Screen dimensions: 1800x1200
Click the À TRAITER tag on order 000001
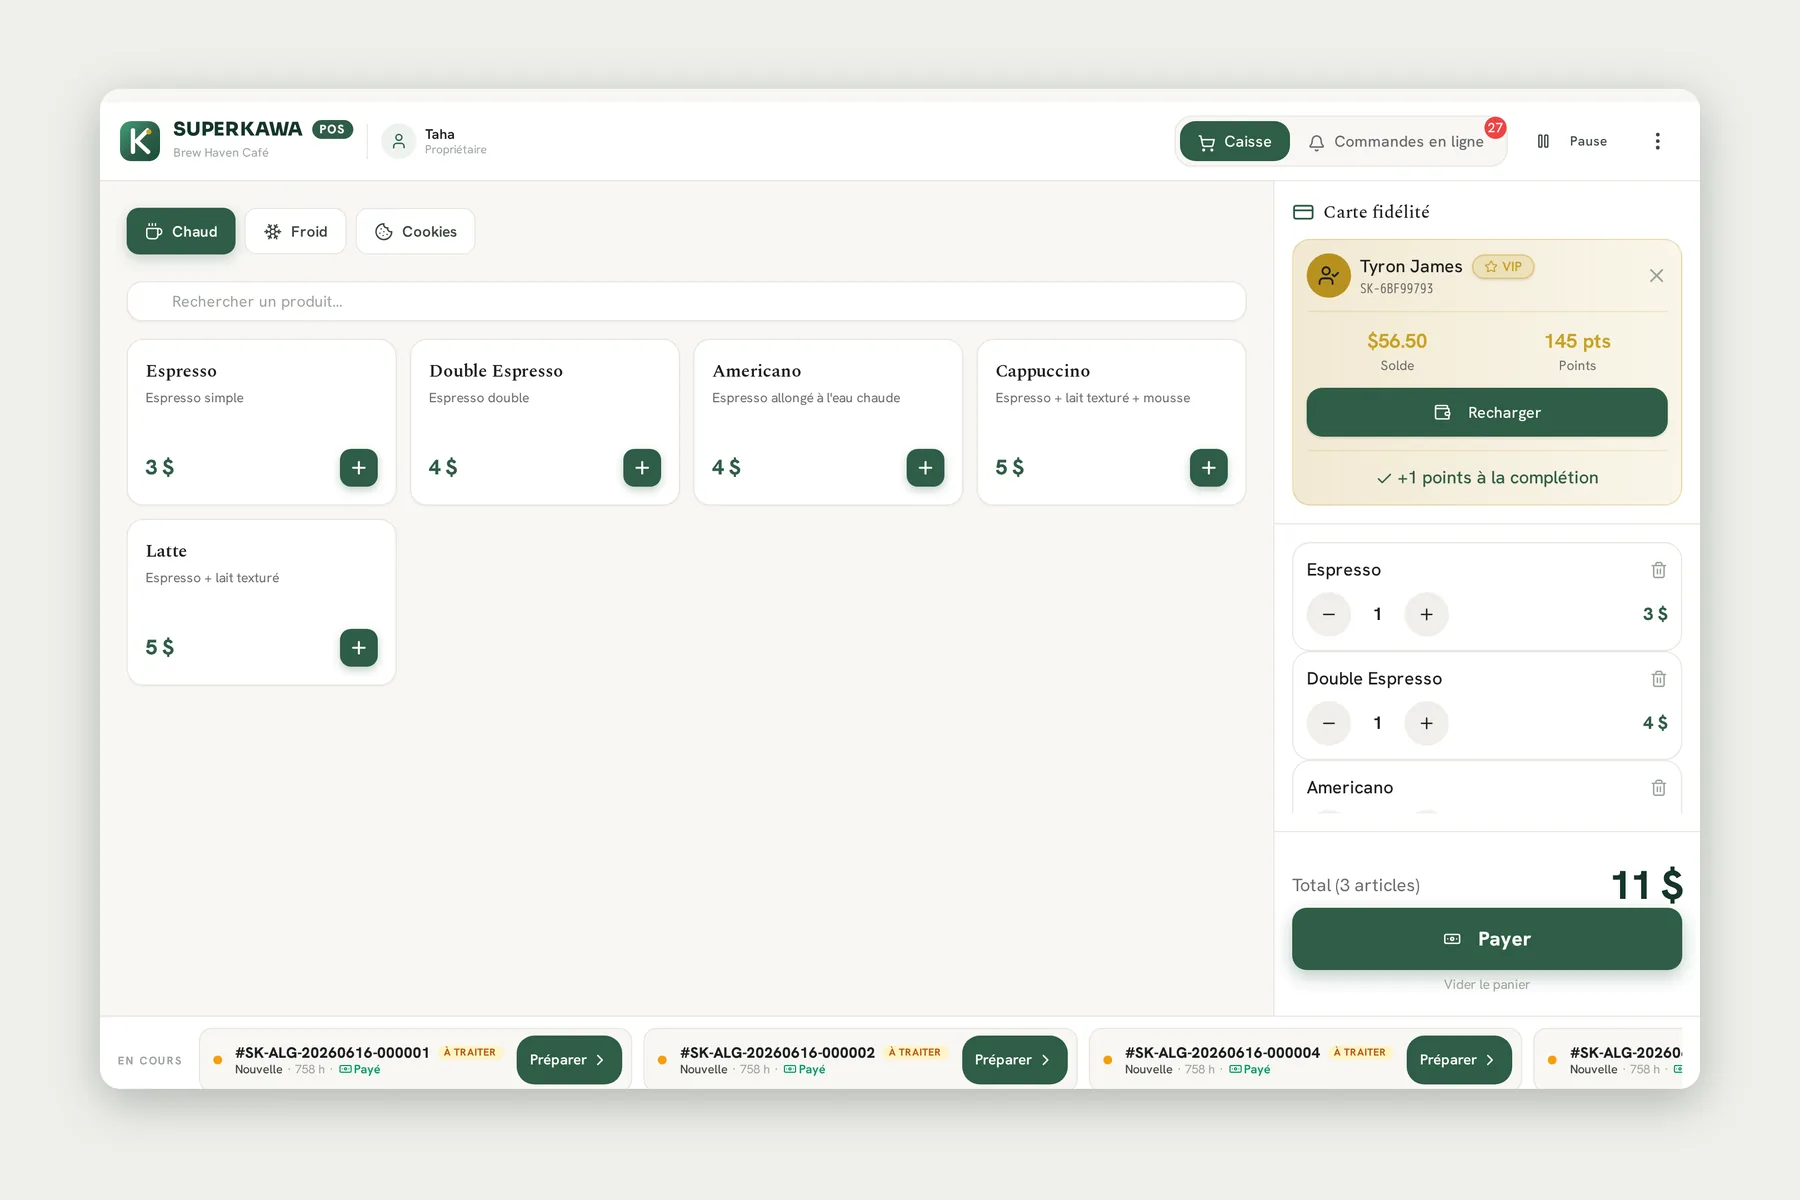point(470,1052)
